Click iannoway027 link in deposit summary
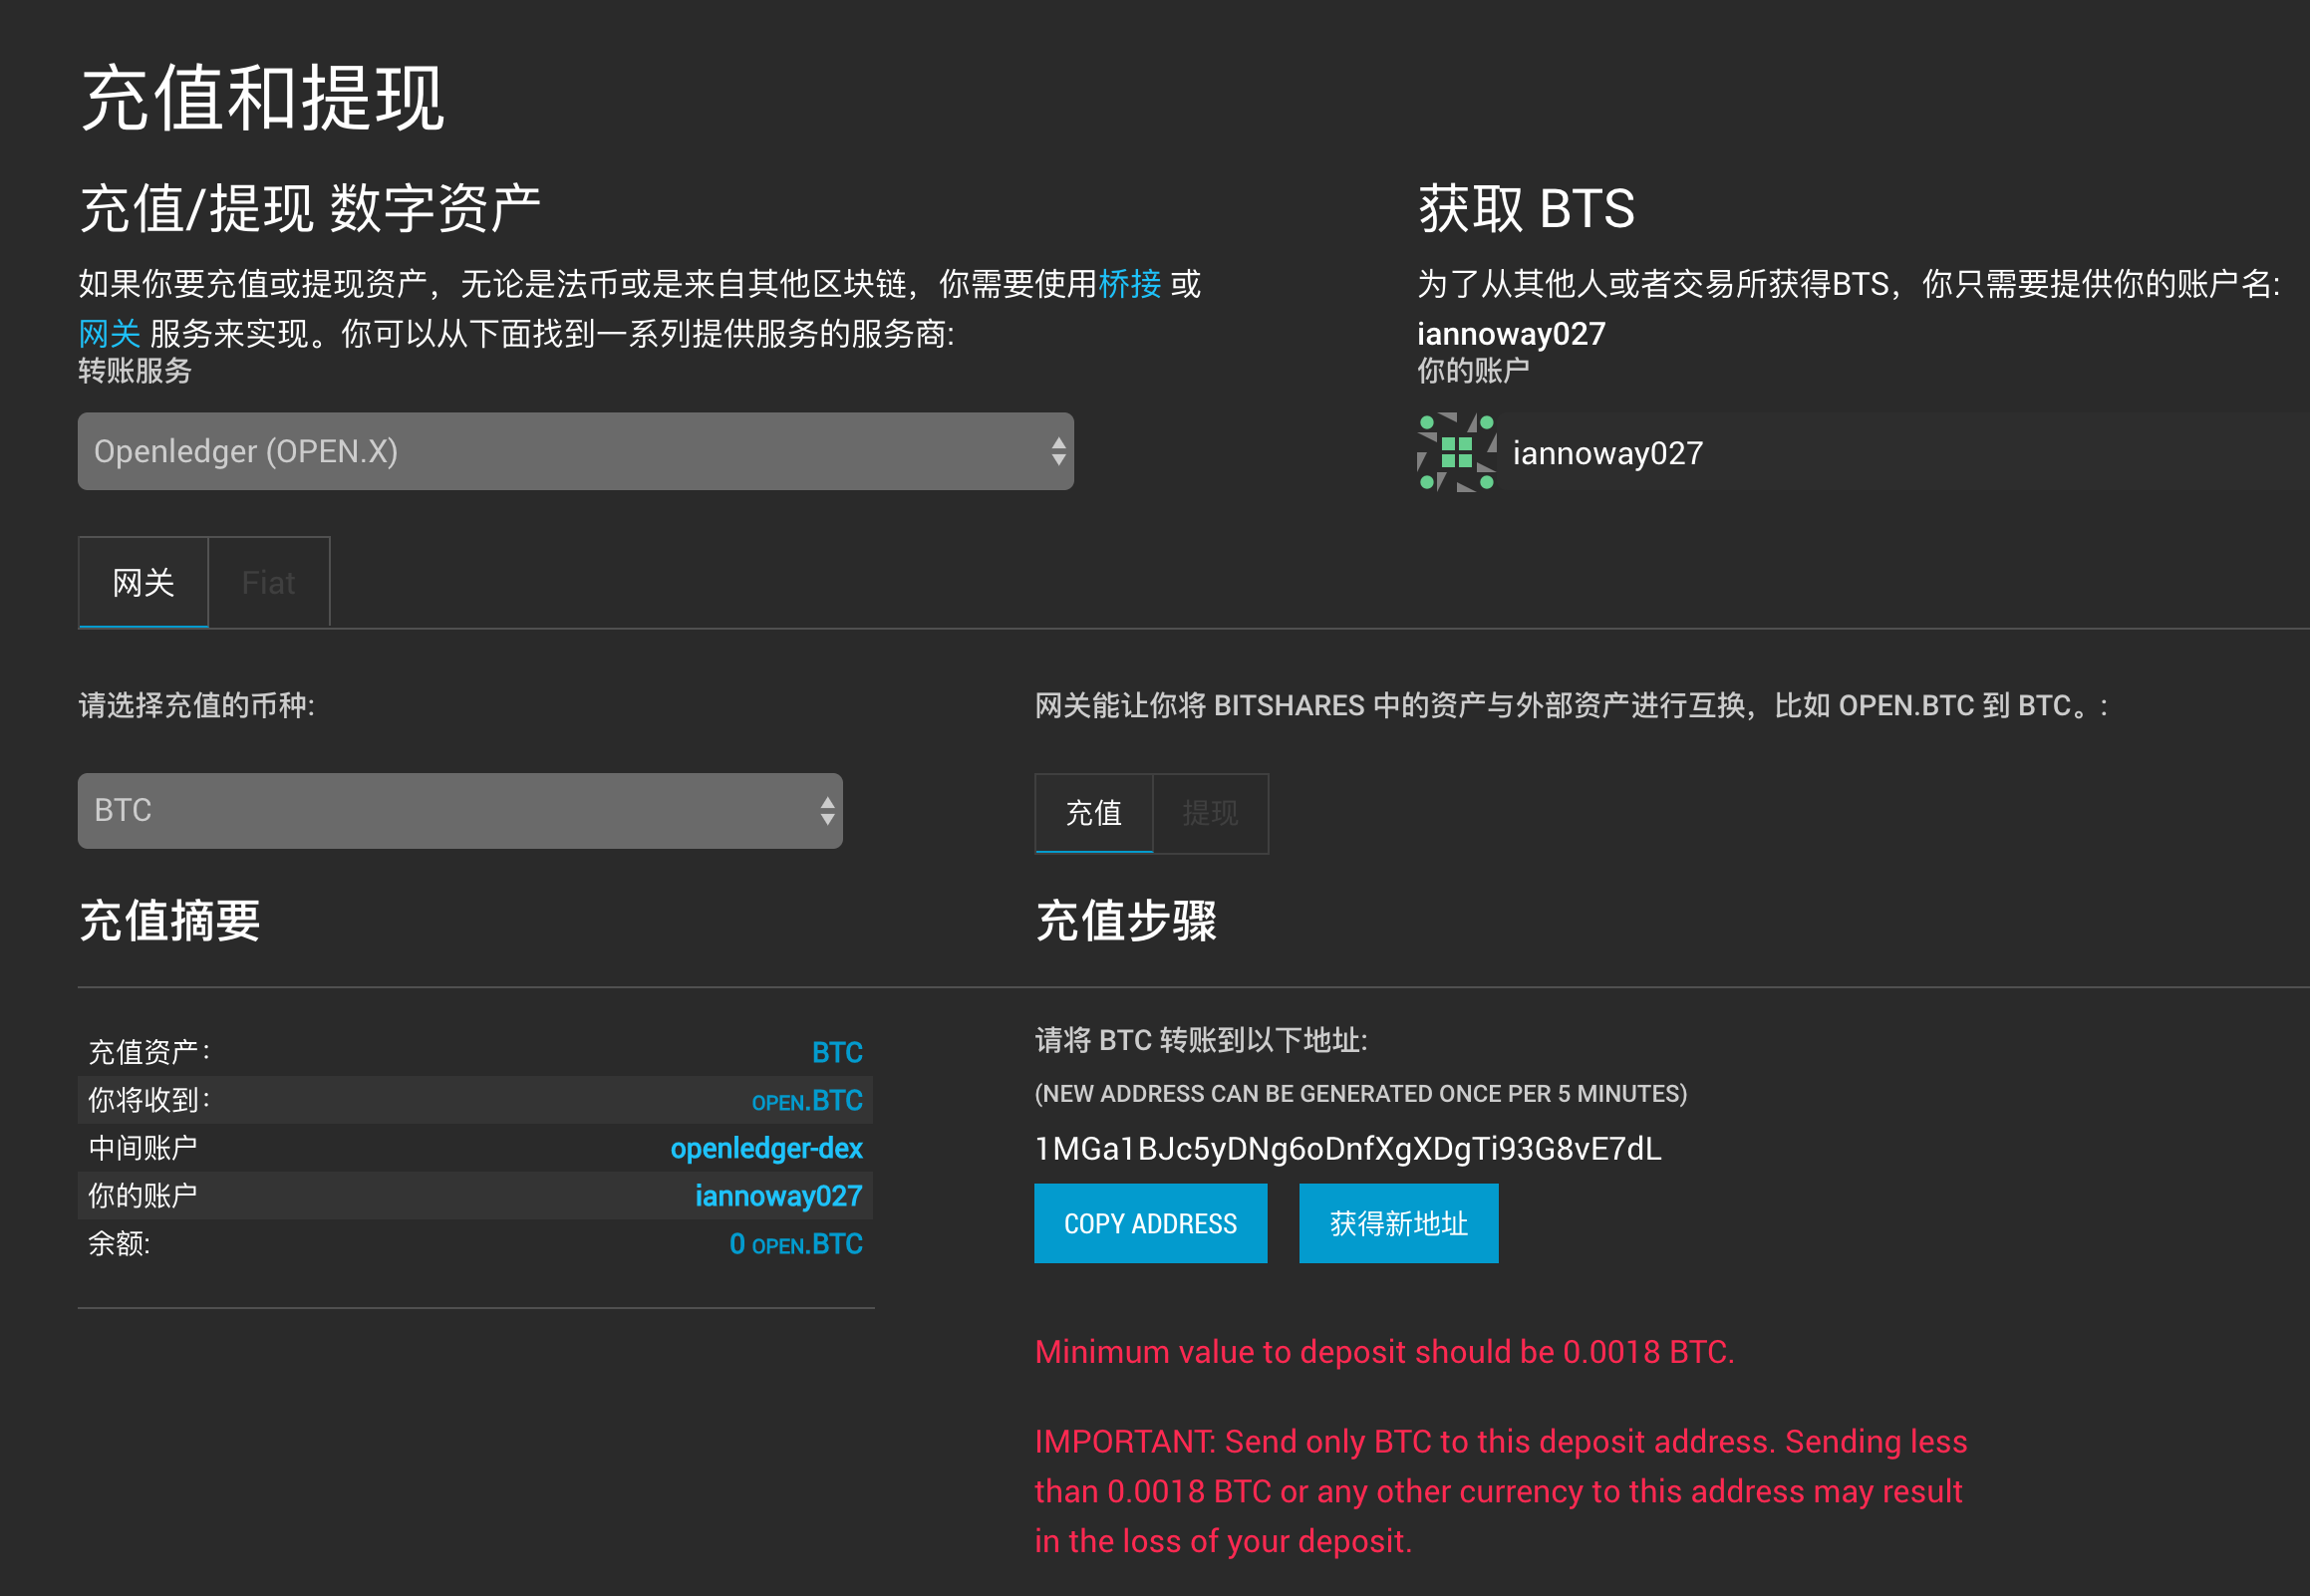The width and height of the screenshot is (2310, 1596). pyautogui.click(x=778, y=1197)
